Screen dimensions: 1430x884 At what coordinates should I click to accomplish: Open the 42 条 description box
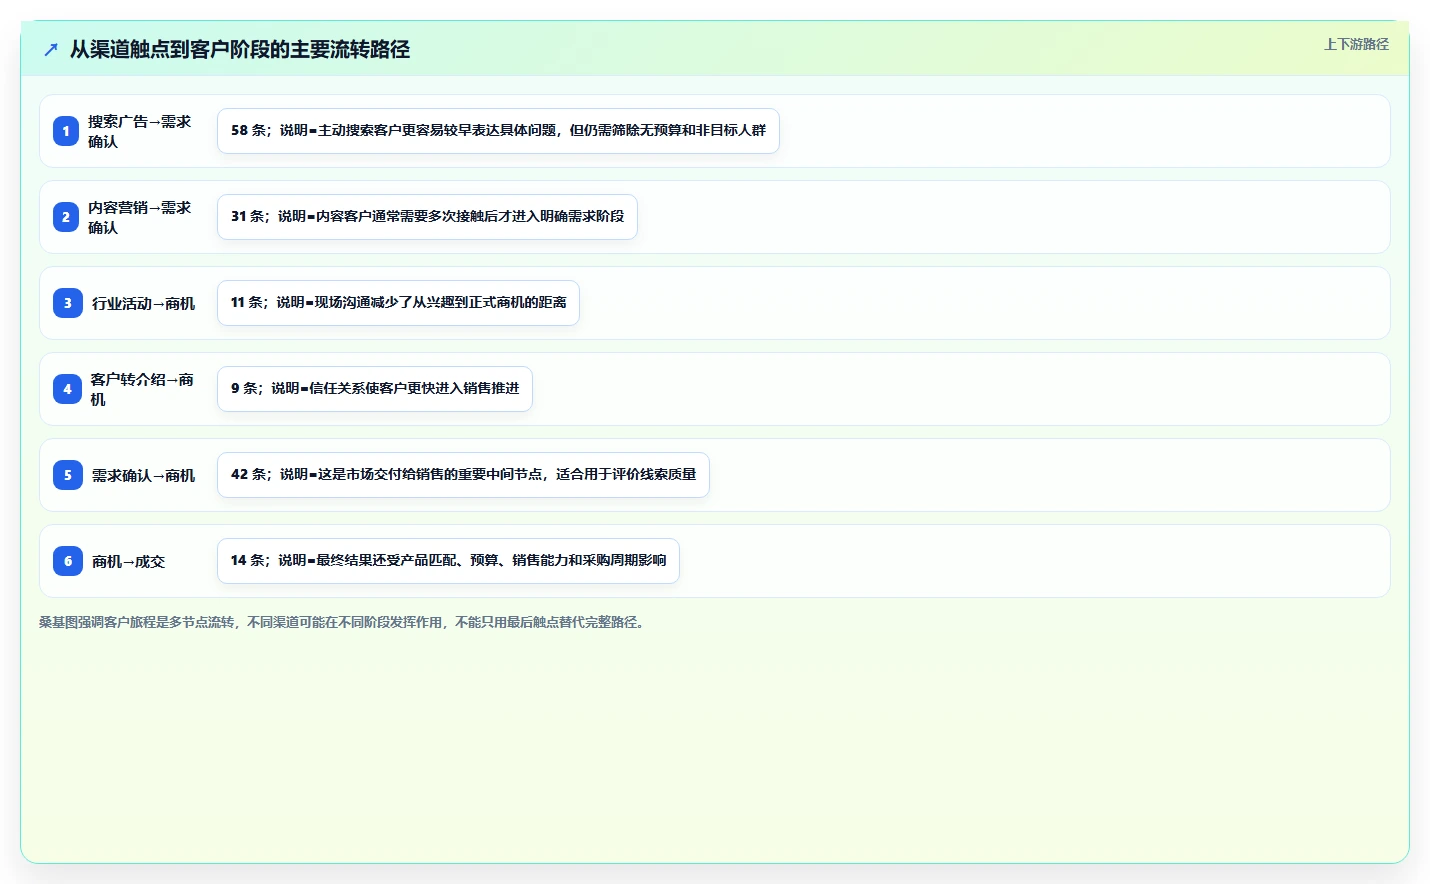tap(463, 475)
